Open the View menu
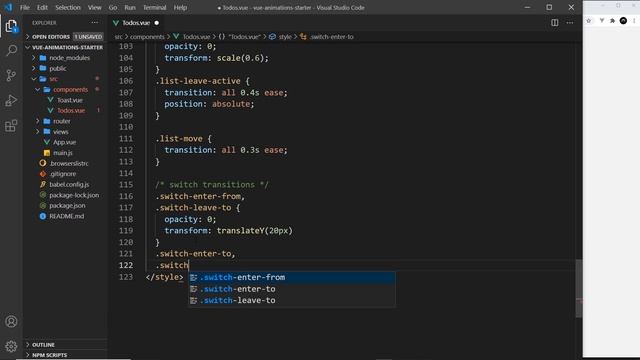This screenshot has height=360, width=640. click(94, 7)
